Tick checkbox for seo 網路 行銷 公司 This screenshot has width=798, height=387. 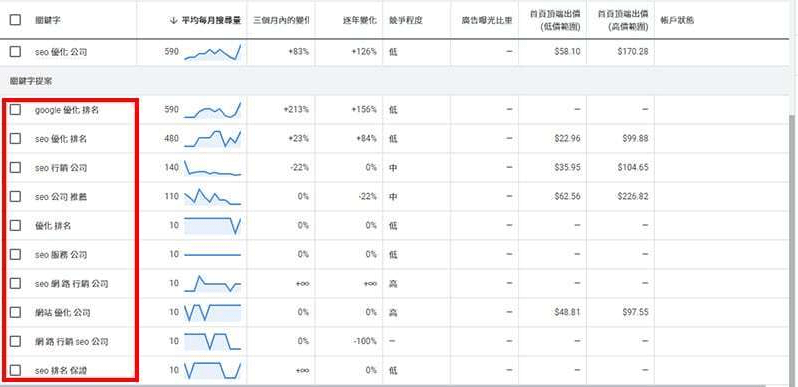(16, 283)
